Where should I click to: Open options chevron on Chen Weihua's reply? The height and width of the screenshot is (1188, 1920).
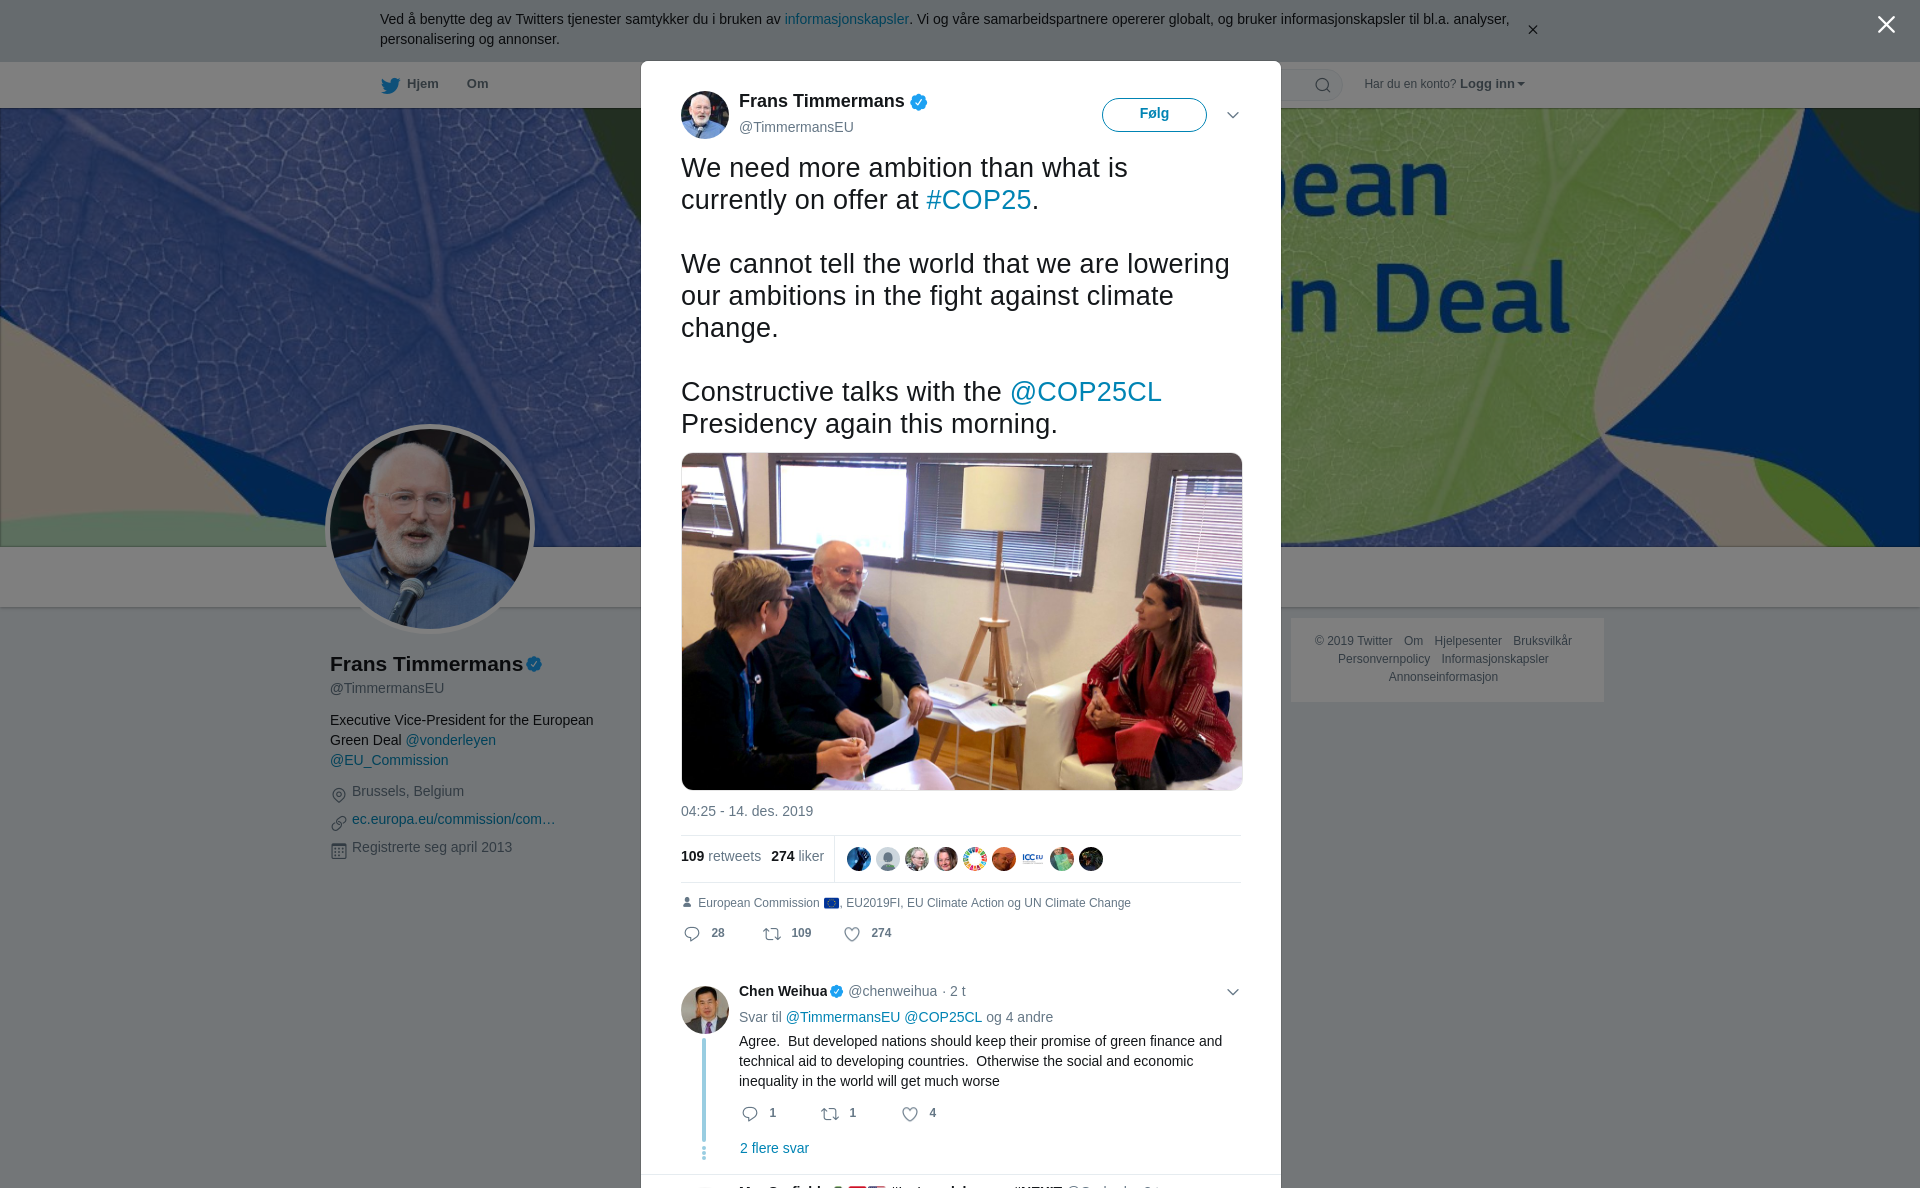point(1233,992)
